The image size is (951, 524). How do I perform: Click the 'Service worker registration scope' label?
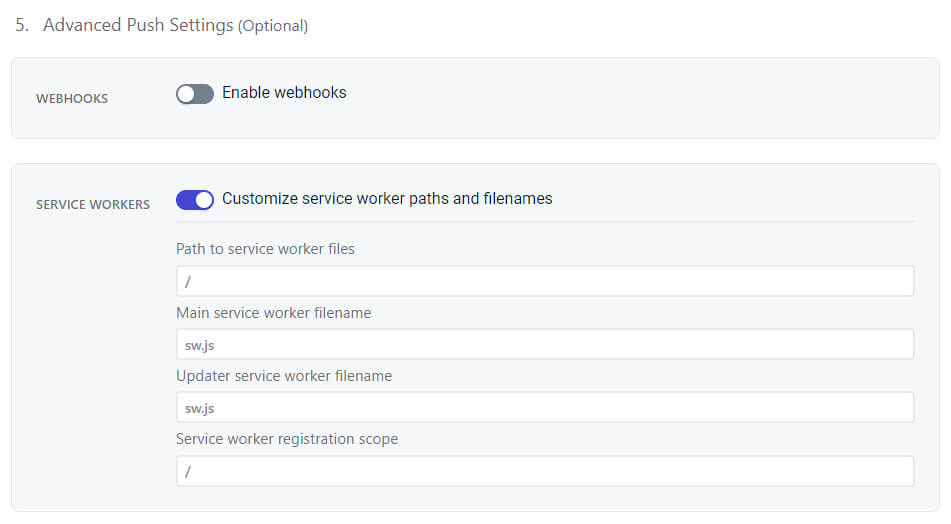pos(287,439)
